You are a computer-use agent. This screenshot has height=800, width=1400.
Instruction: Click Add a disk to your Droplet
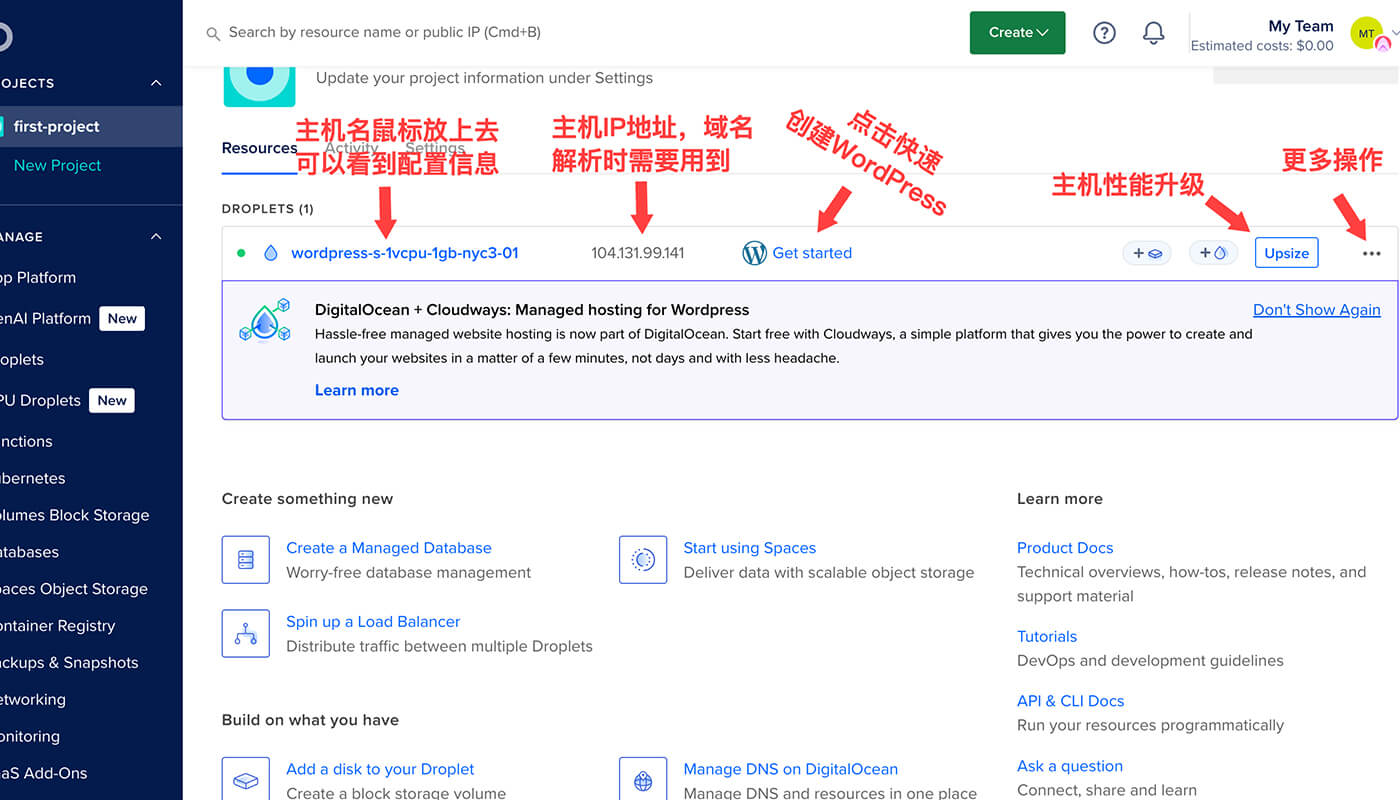tap(380, 769)
